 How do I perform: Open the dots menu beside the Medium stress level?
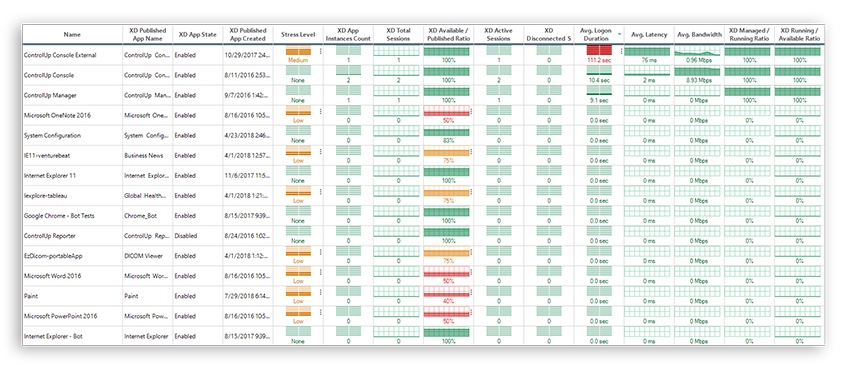[x=321, y=52]
